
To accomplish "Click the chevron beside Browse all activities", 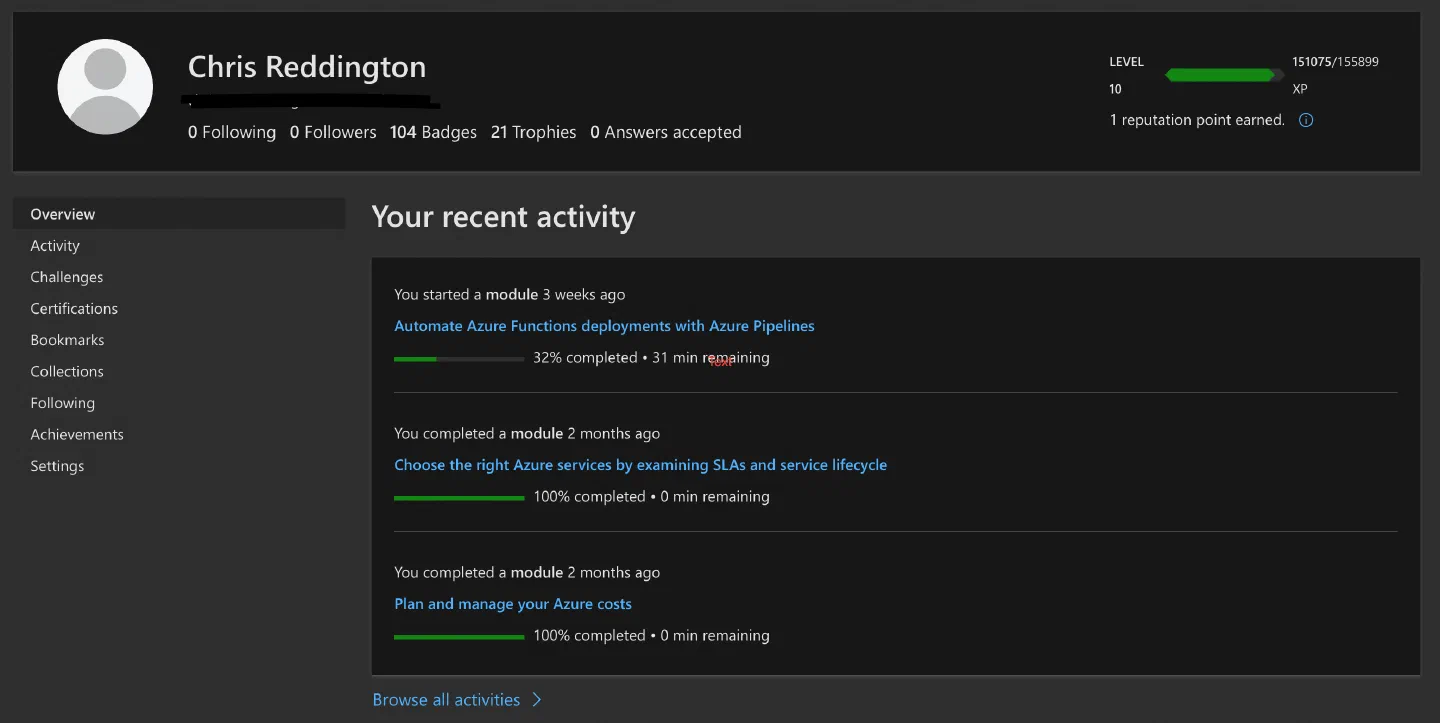I will [537, 700].
